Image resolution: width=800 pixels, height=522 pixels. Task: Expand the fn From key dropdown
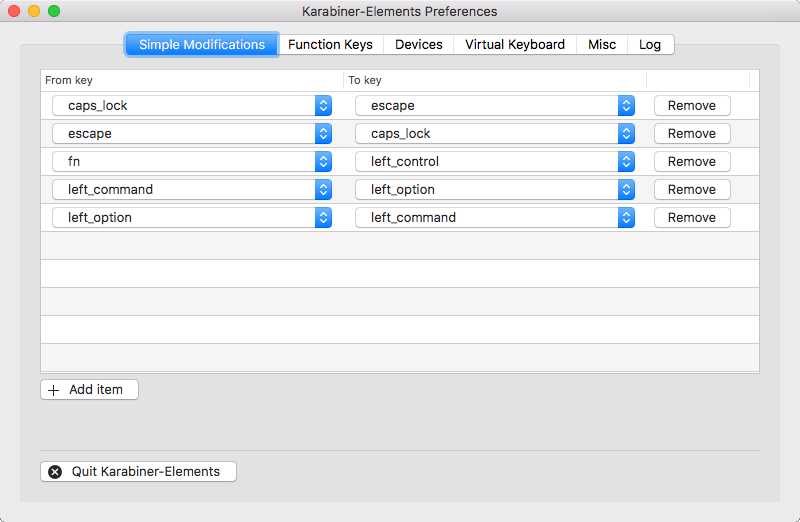(x=192, y=162)
